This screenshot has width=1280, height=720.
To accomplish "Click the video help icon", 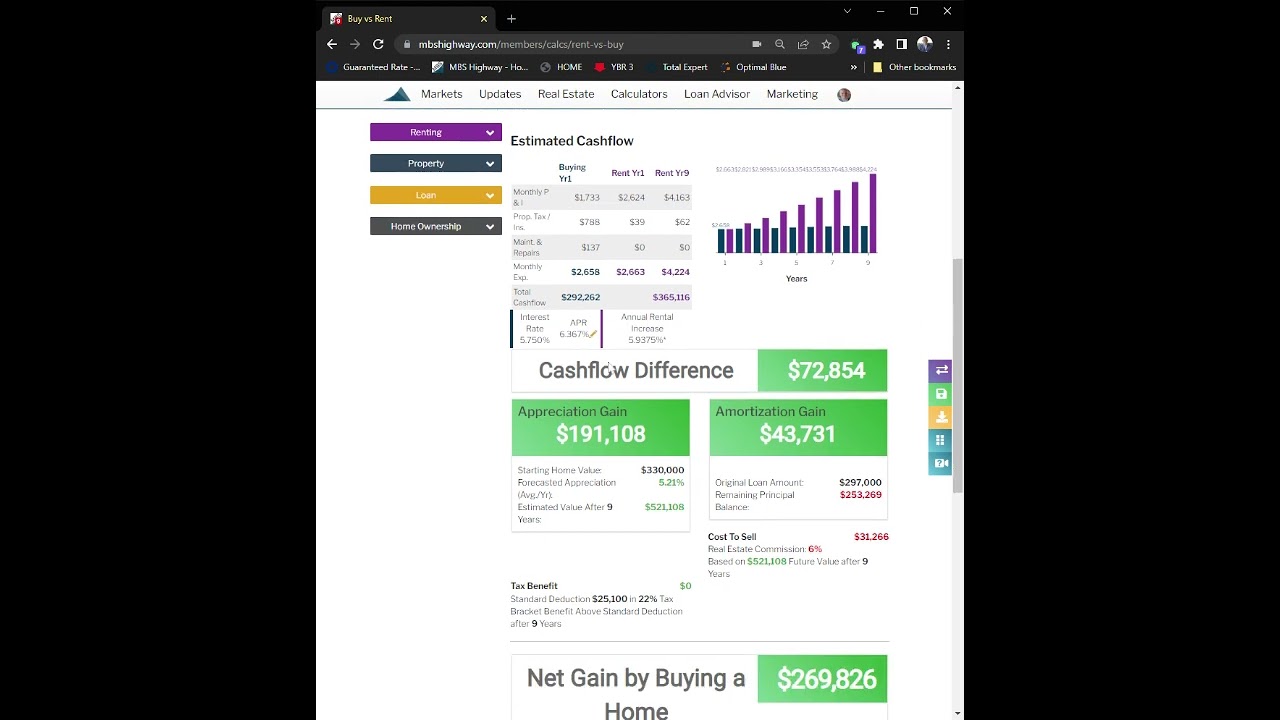I will click(x=940, y=463).
